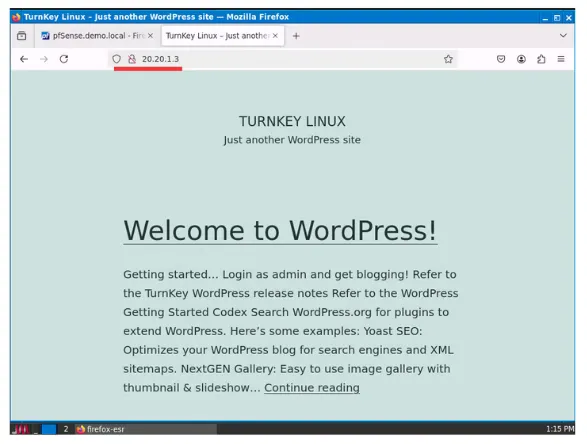Click firefox-esr in the taskbar
The image size is (587, 444).
pyautogui.click(x=146, y=429)
